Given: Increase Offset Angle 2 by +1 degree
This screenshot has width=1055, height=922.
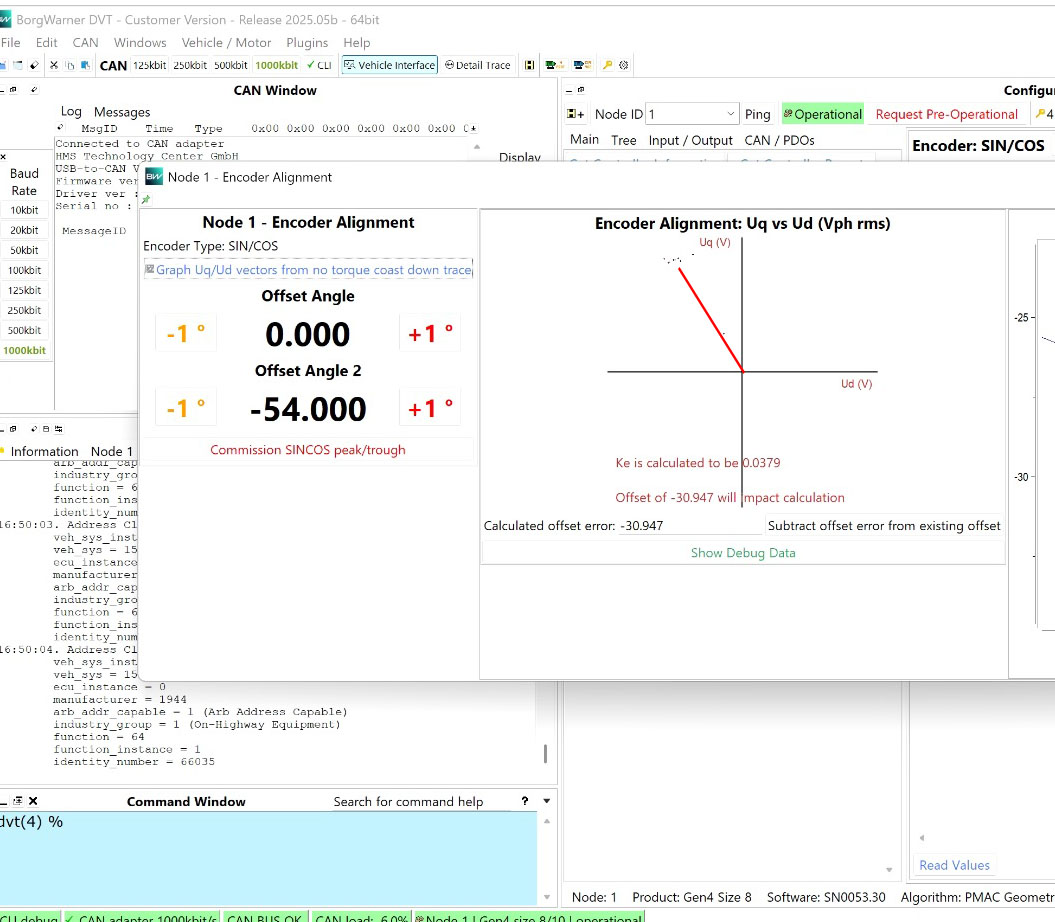Looking at the screenshot, I should 431,408.
